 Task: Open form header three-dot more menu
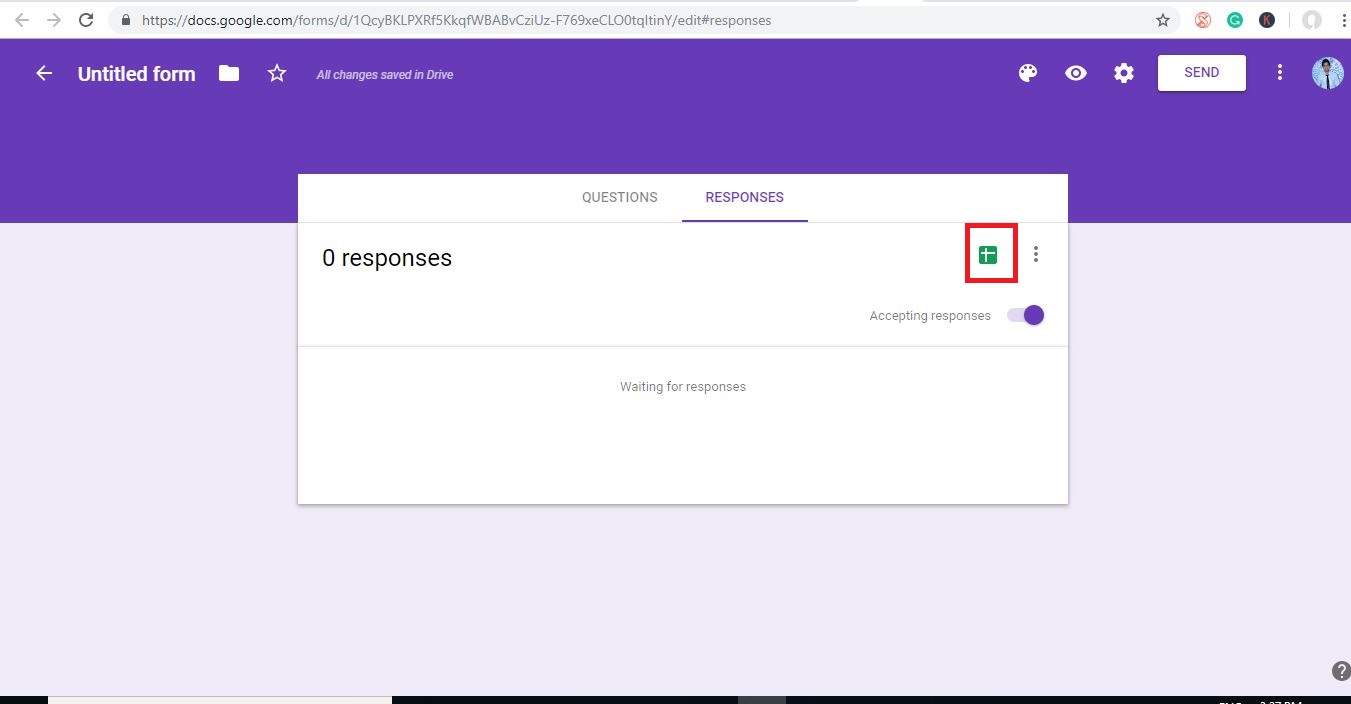(x=1279, y=73)
